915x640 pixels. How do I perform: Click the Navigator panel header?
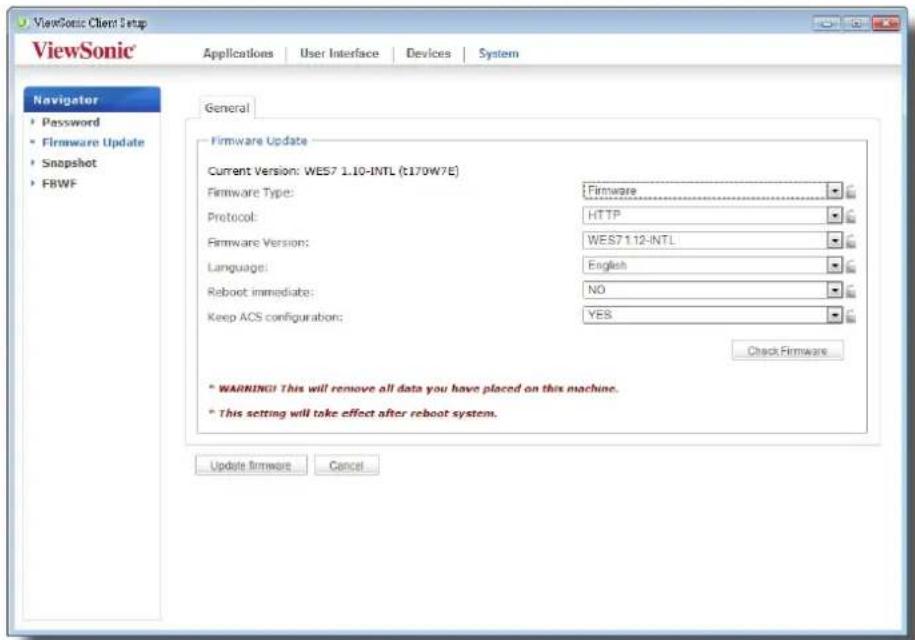[92, 100]
